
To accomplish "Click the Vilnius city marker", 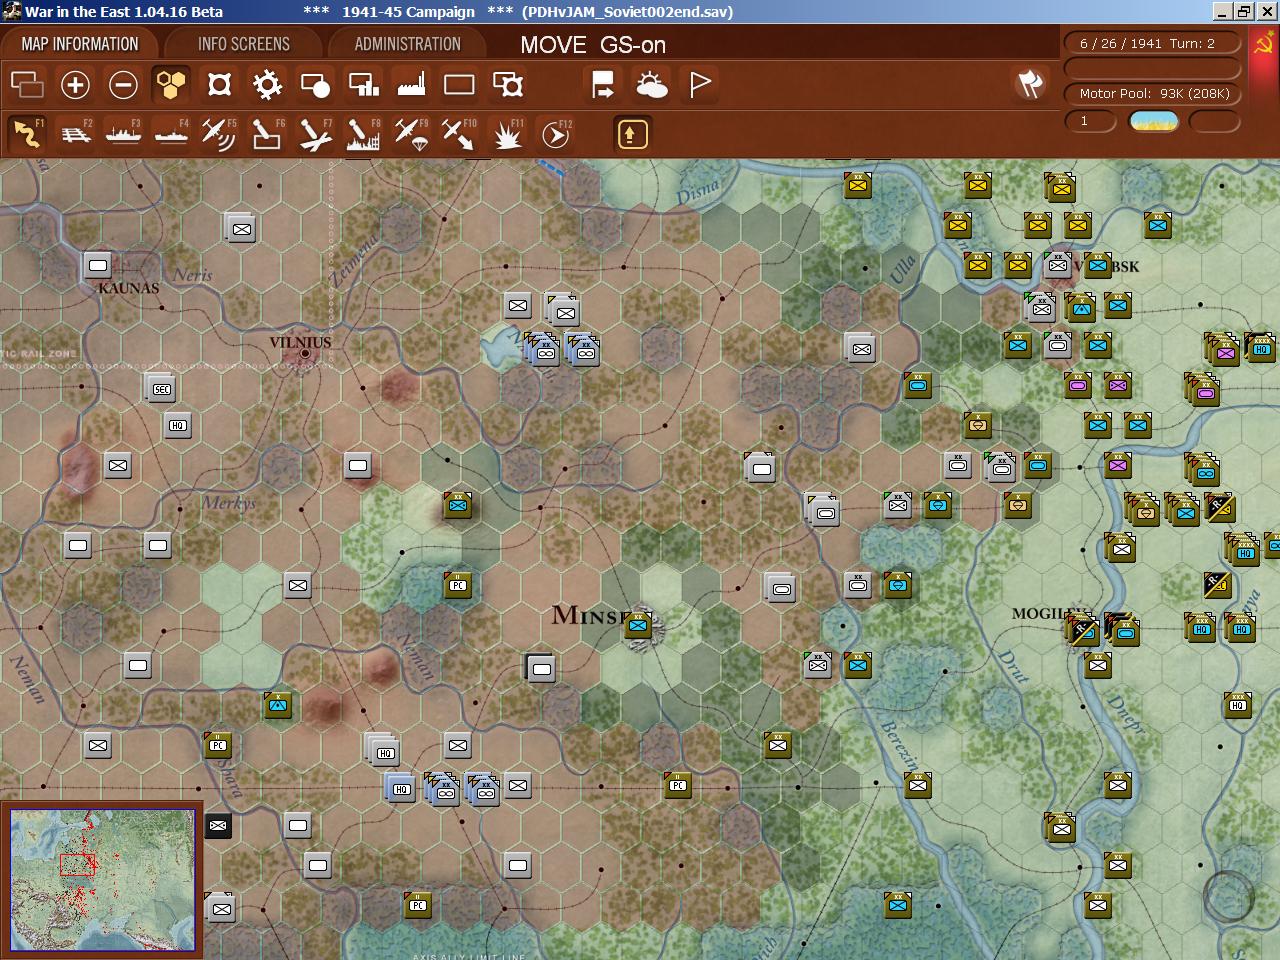I will (305, 353).
